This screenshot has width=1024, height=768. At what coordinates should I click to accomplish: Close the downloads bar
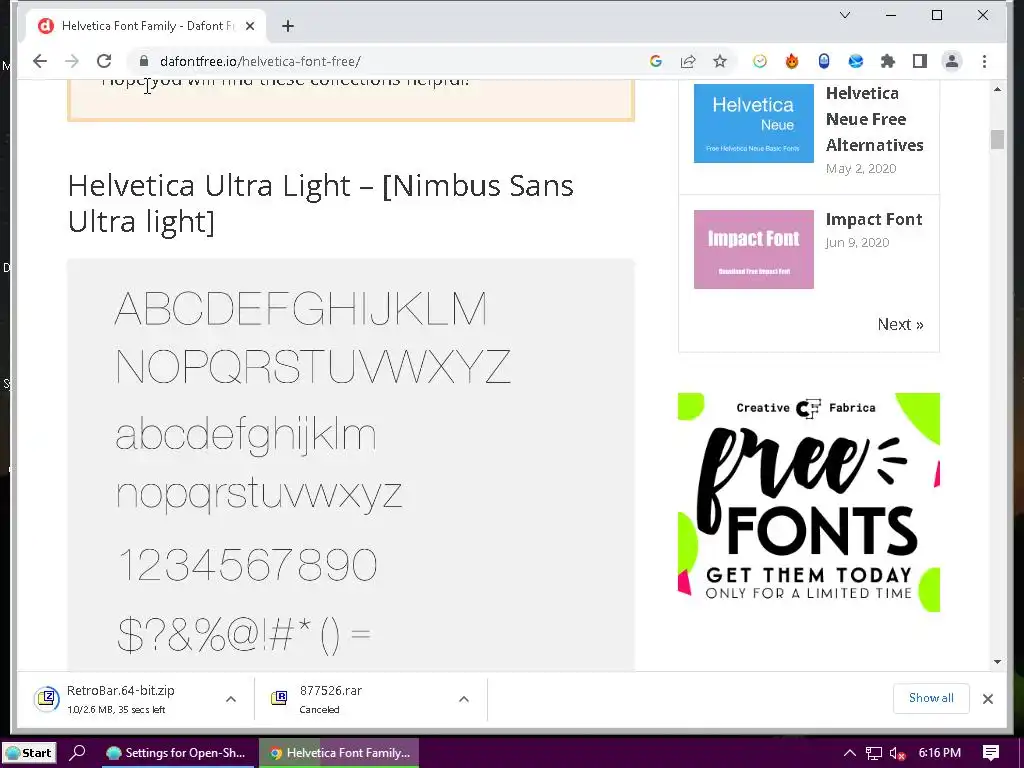[987, 699]
